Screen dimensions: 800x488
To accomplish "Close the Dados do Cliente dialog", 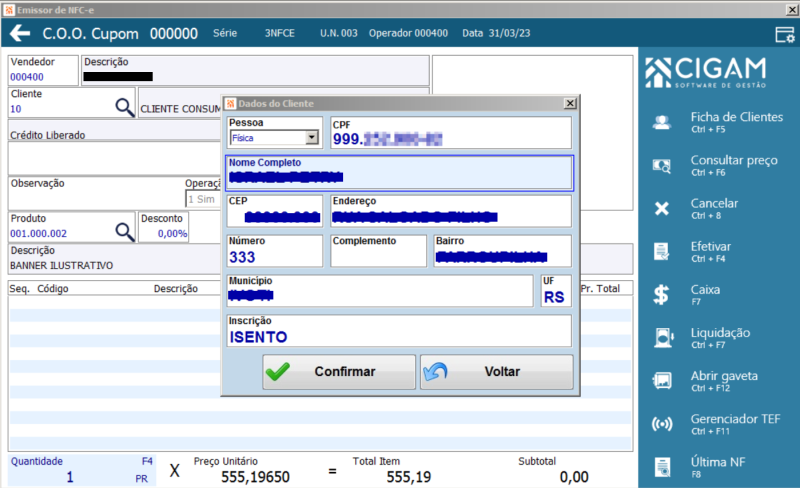I will click(x=570, y=103).
